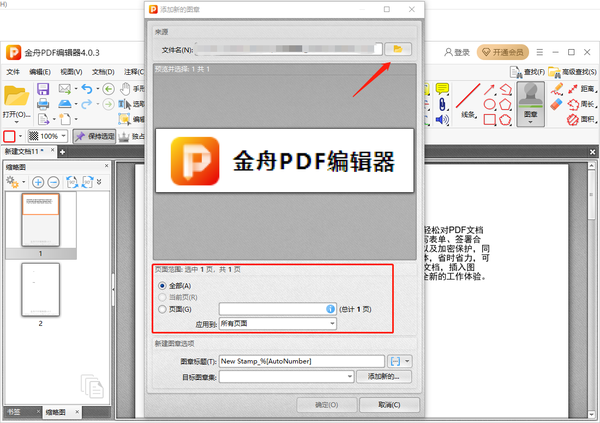Image resolution: width=600 pixels, height=423 pixels.
Task: Click the 高级查找(S) button
Action: [x=572, y=72]
